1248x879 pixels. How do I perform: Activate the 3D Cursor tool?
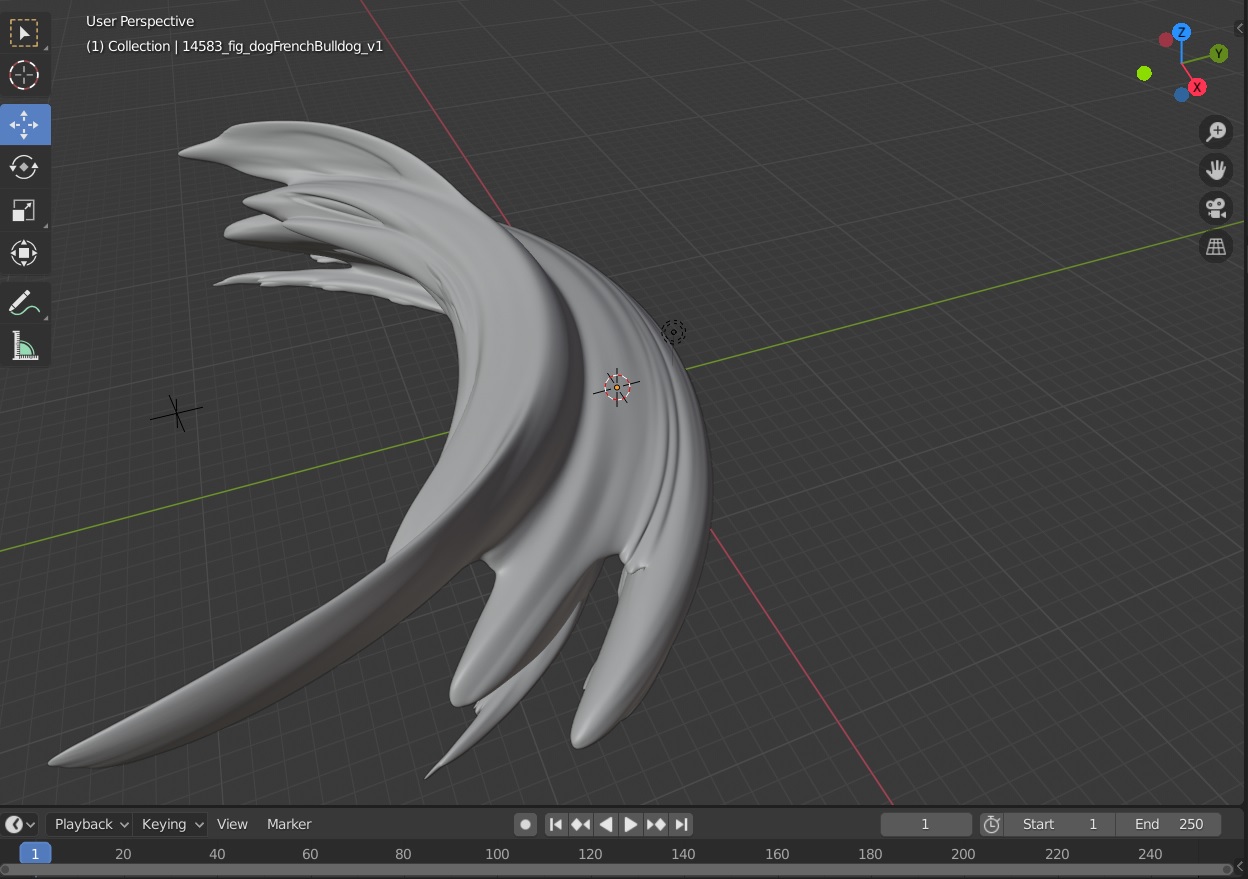[24, 75]
